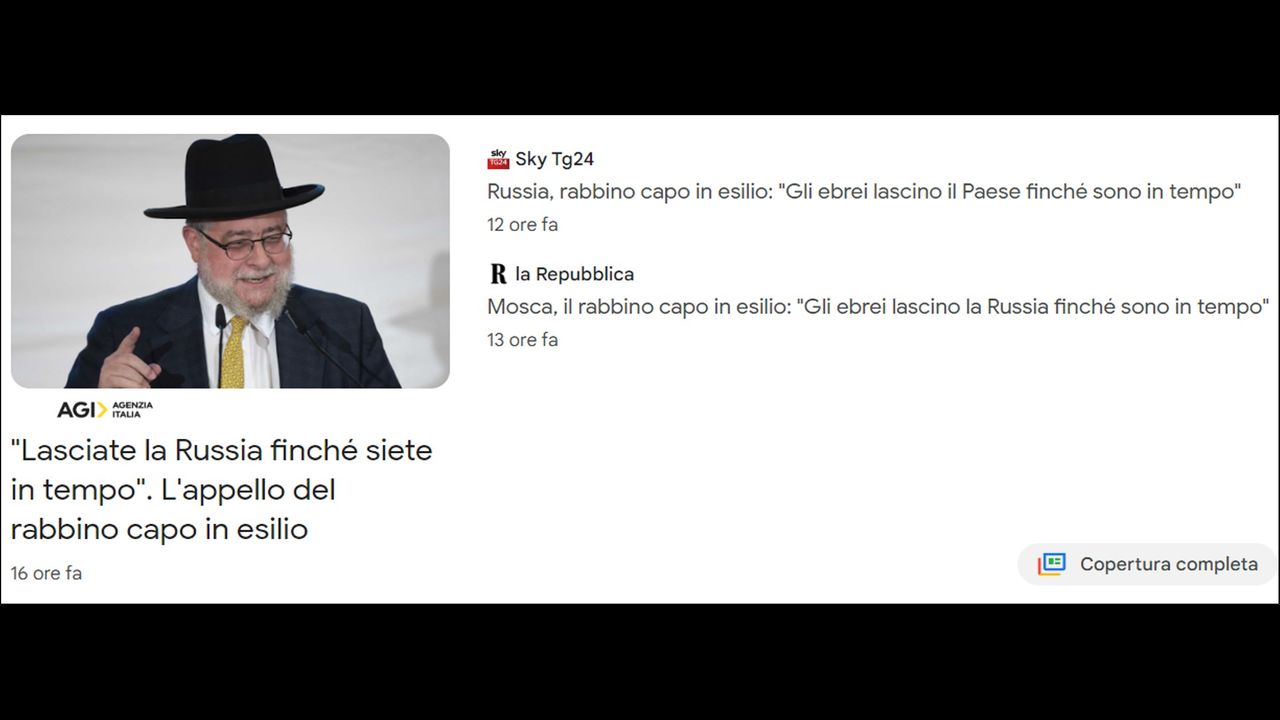The width and height of the screenshot is (1280, 720).
Task: Click the "16 ore fa" timestamp
Action: pyautogui.click(x=46, y=574)
